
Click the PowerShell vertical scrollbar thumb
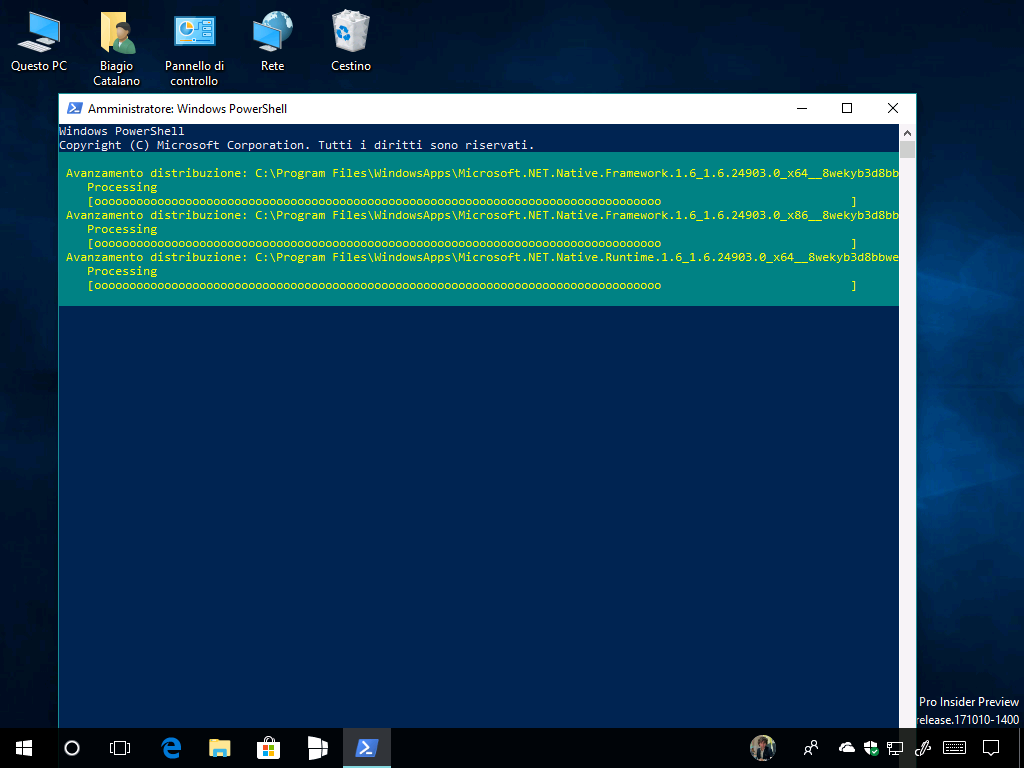click(x=907, y=150)
